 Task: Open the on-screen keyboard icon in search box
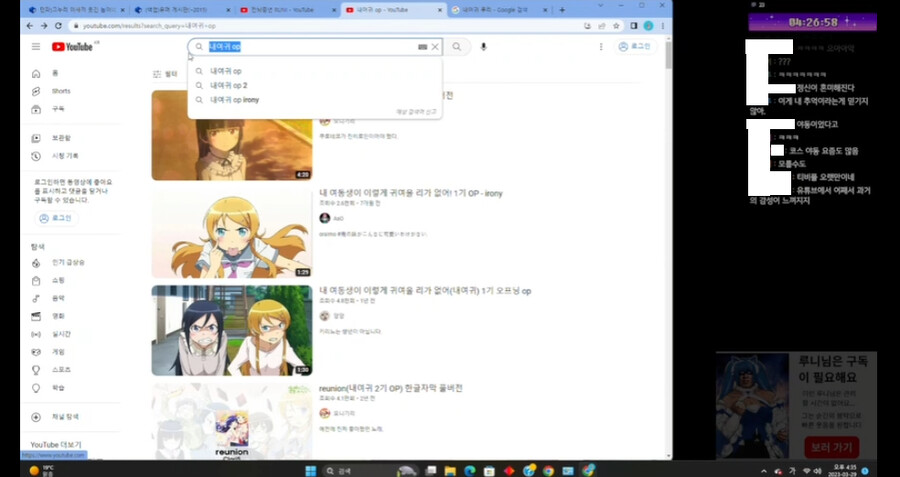[x=422, y=47]
